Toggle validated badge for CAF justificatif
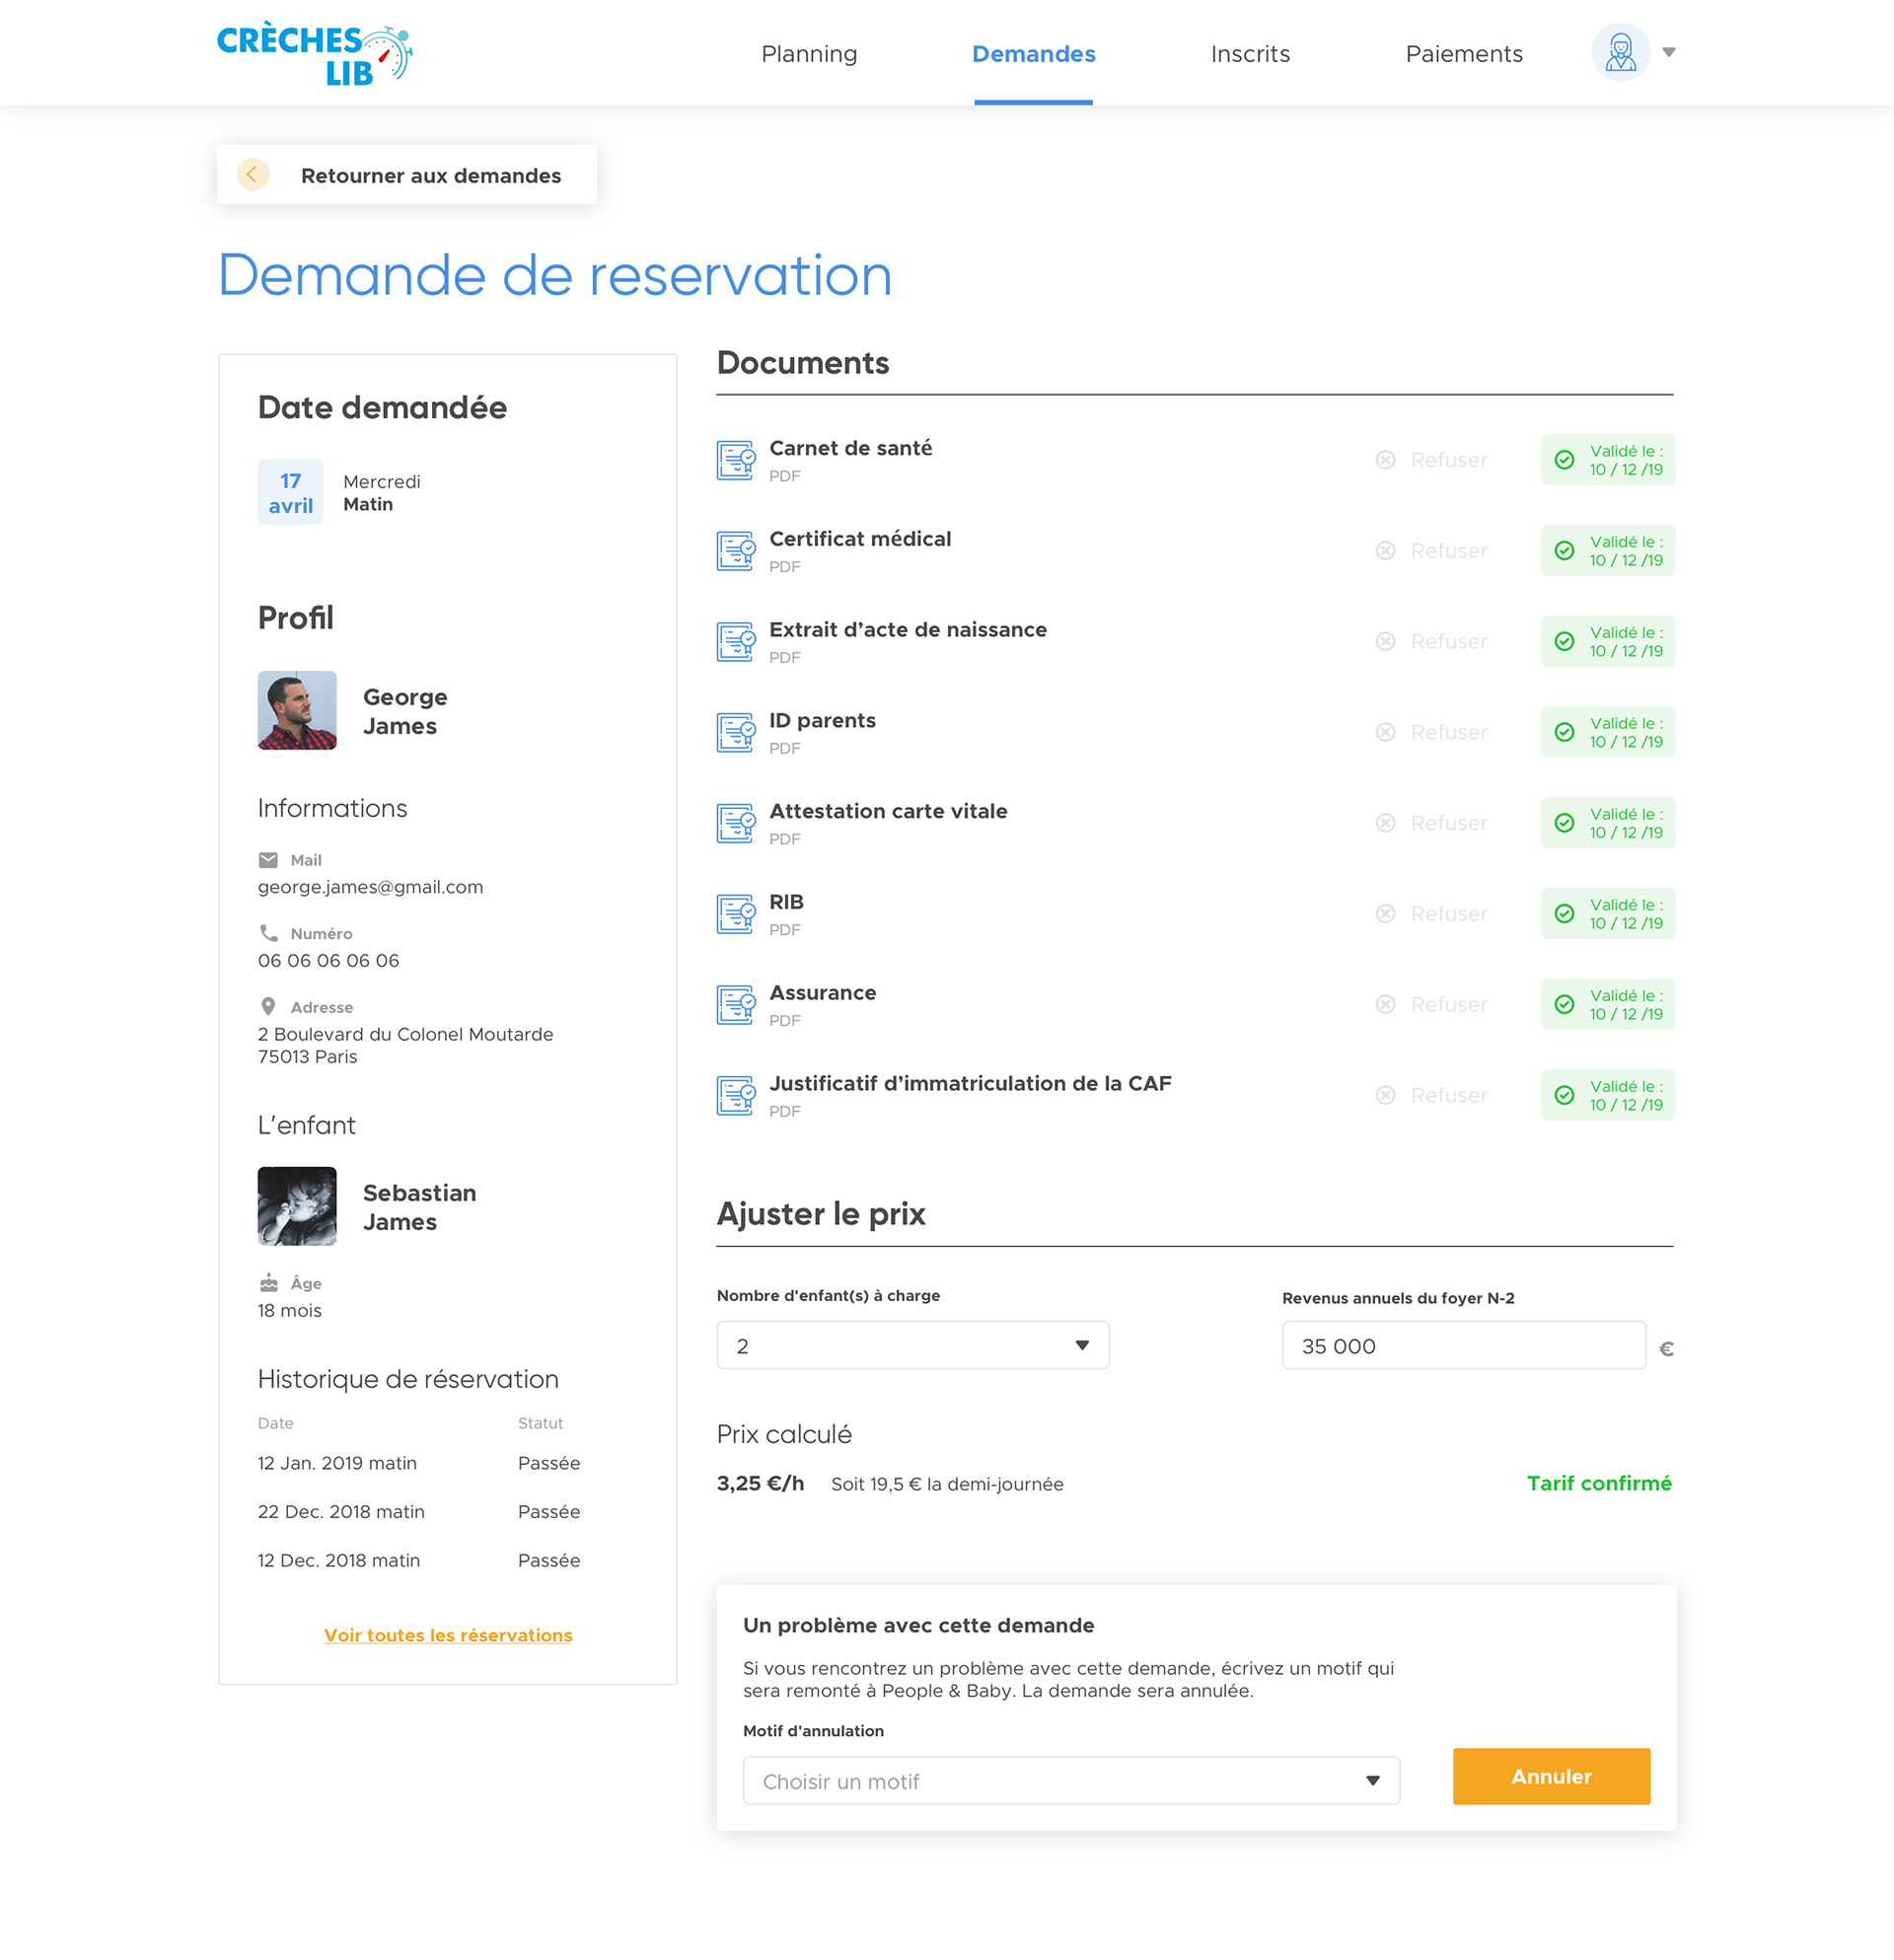 [x=1608, y=1095]
